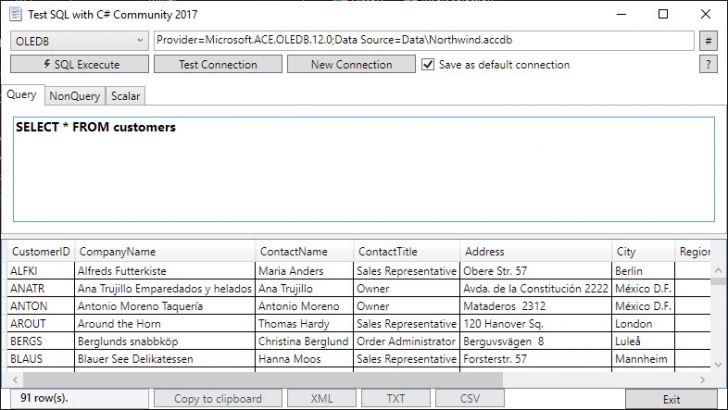Click Avda. de la Constitución 2222 cell
Image resolution: width=728 pixels, height=410 pixels.
[x=535, y=288]
